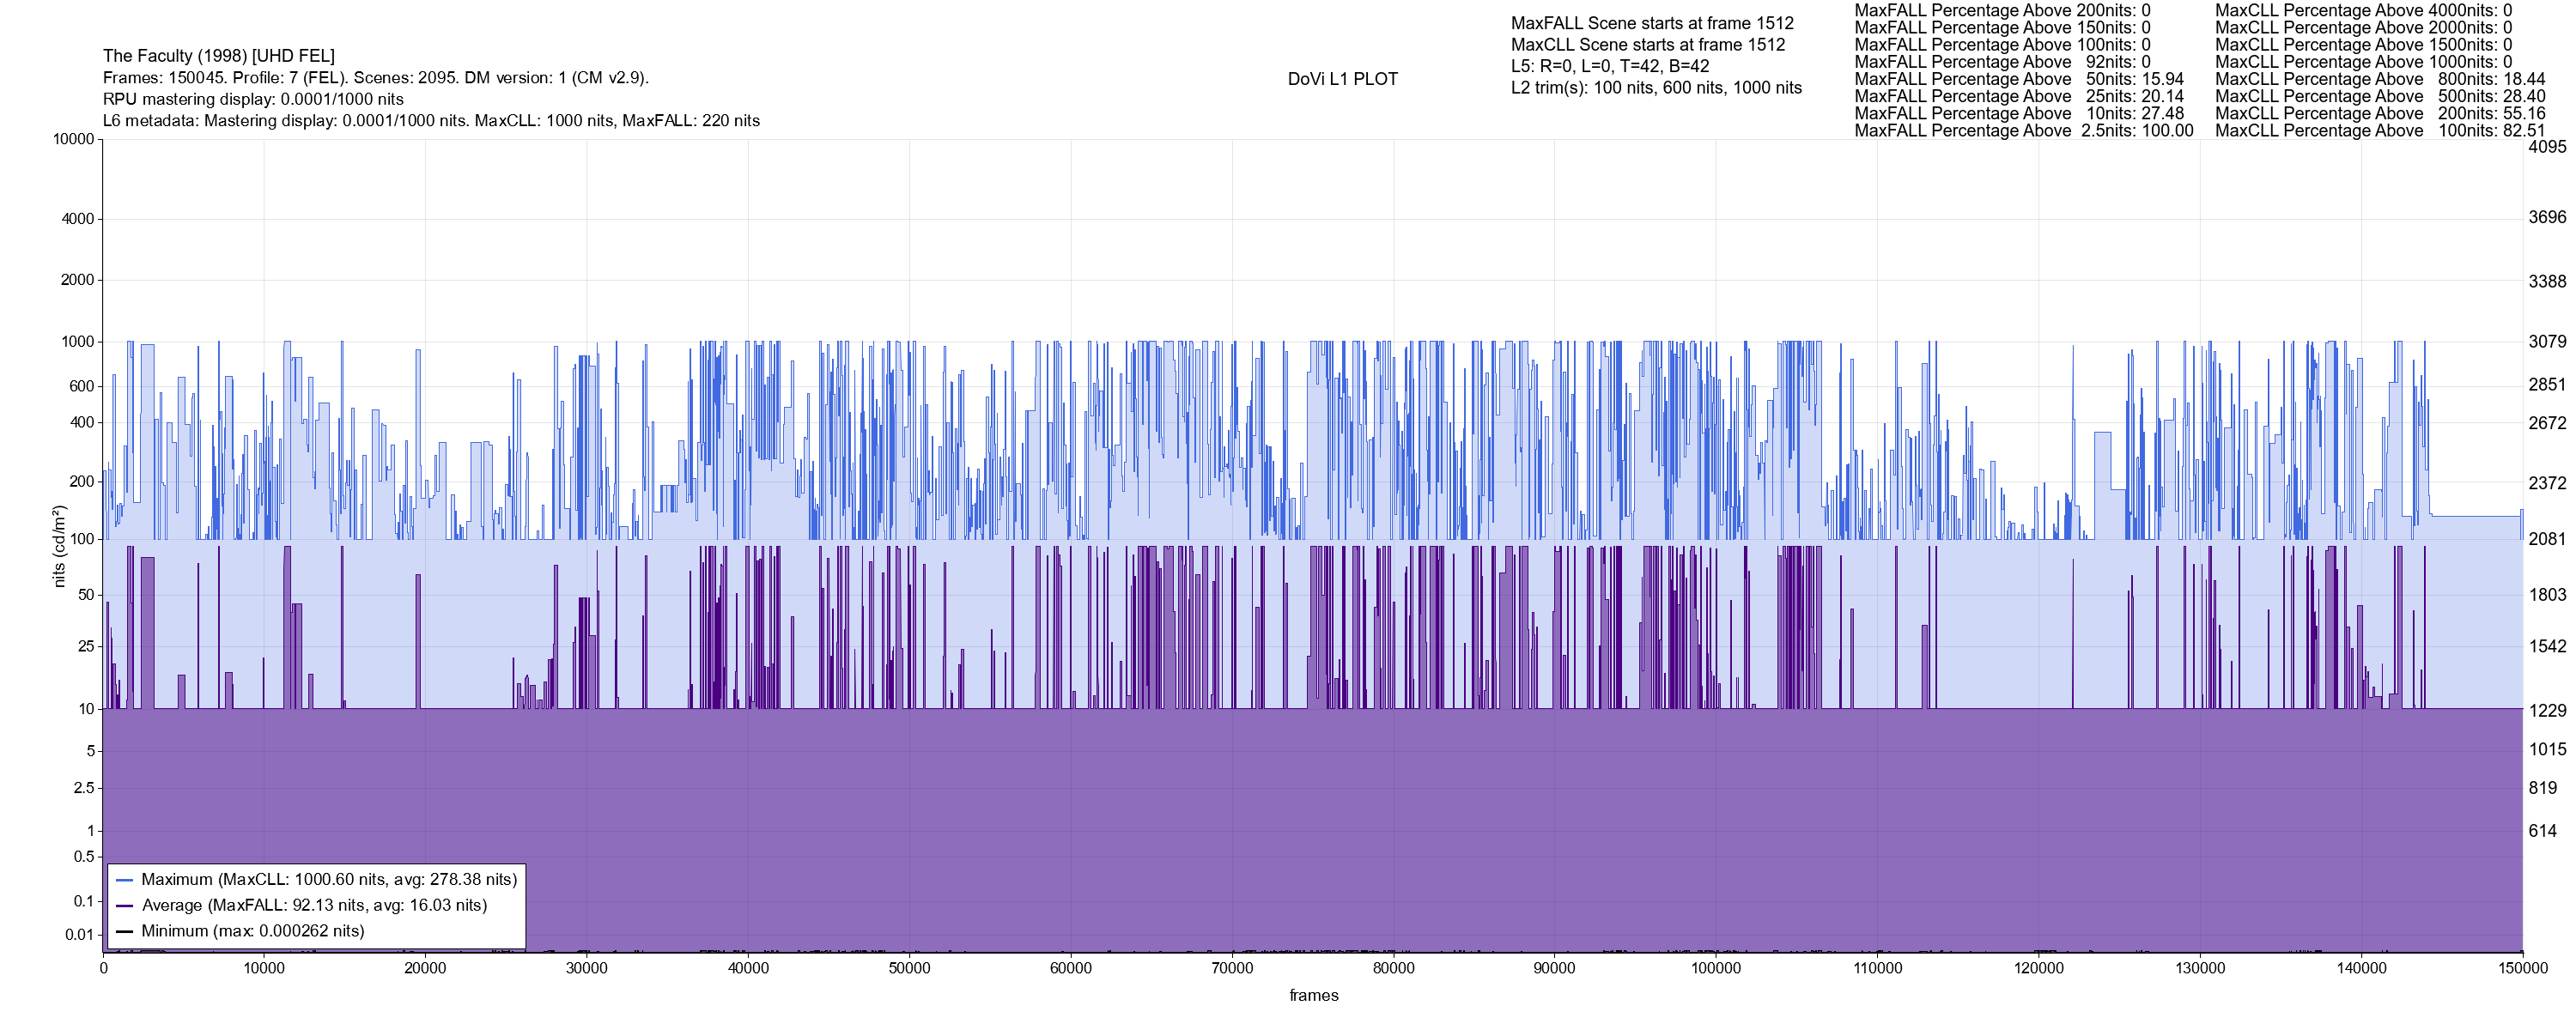Click the L2 trim(s) metadata line
Screen dimensions: 2576x1030
[x=1656, y=88]
